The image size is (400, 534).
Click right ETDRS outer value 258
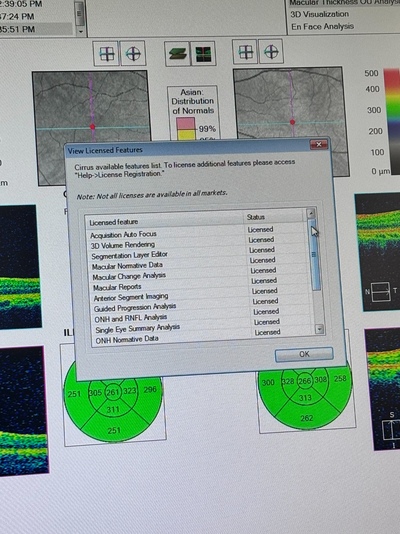pos(340,378)
